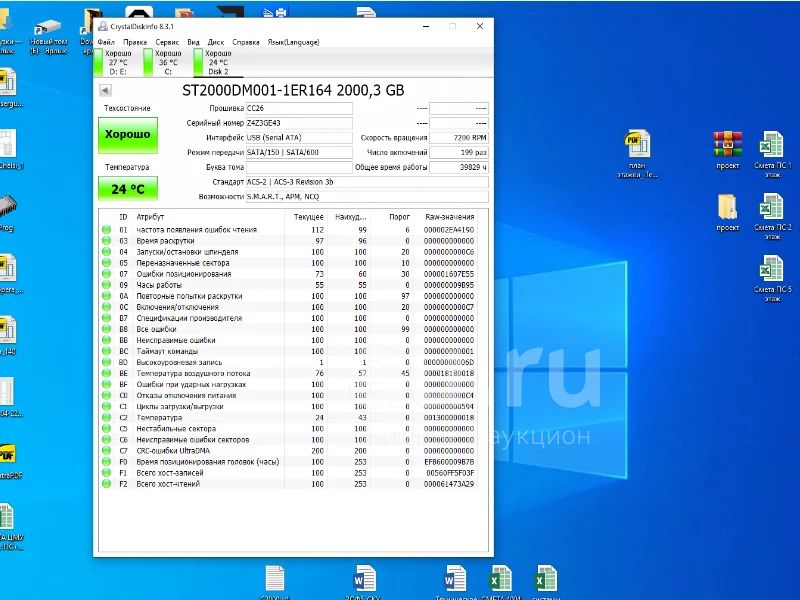Screen dimensions: 800x600
Task: Open the Файл menu
Action: 106,42
